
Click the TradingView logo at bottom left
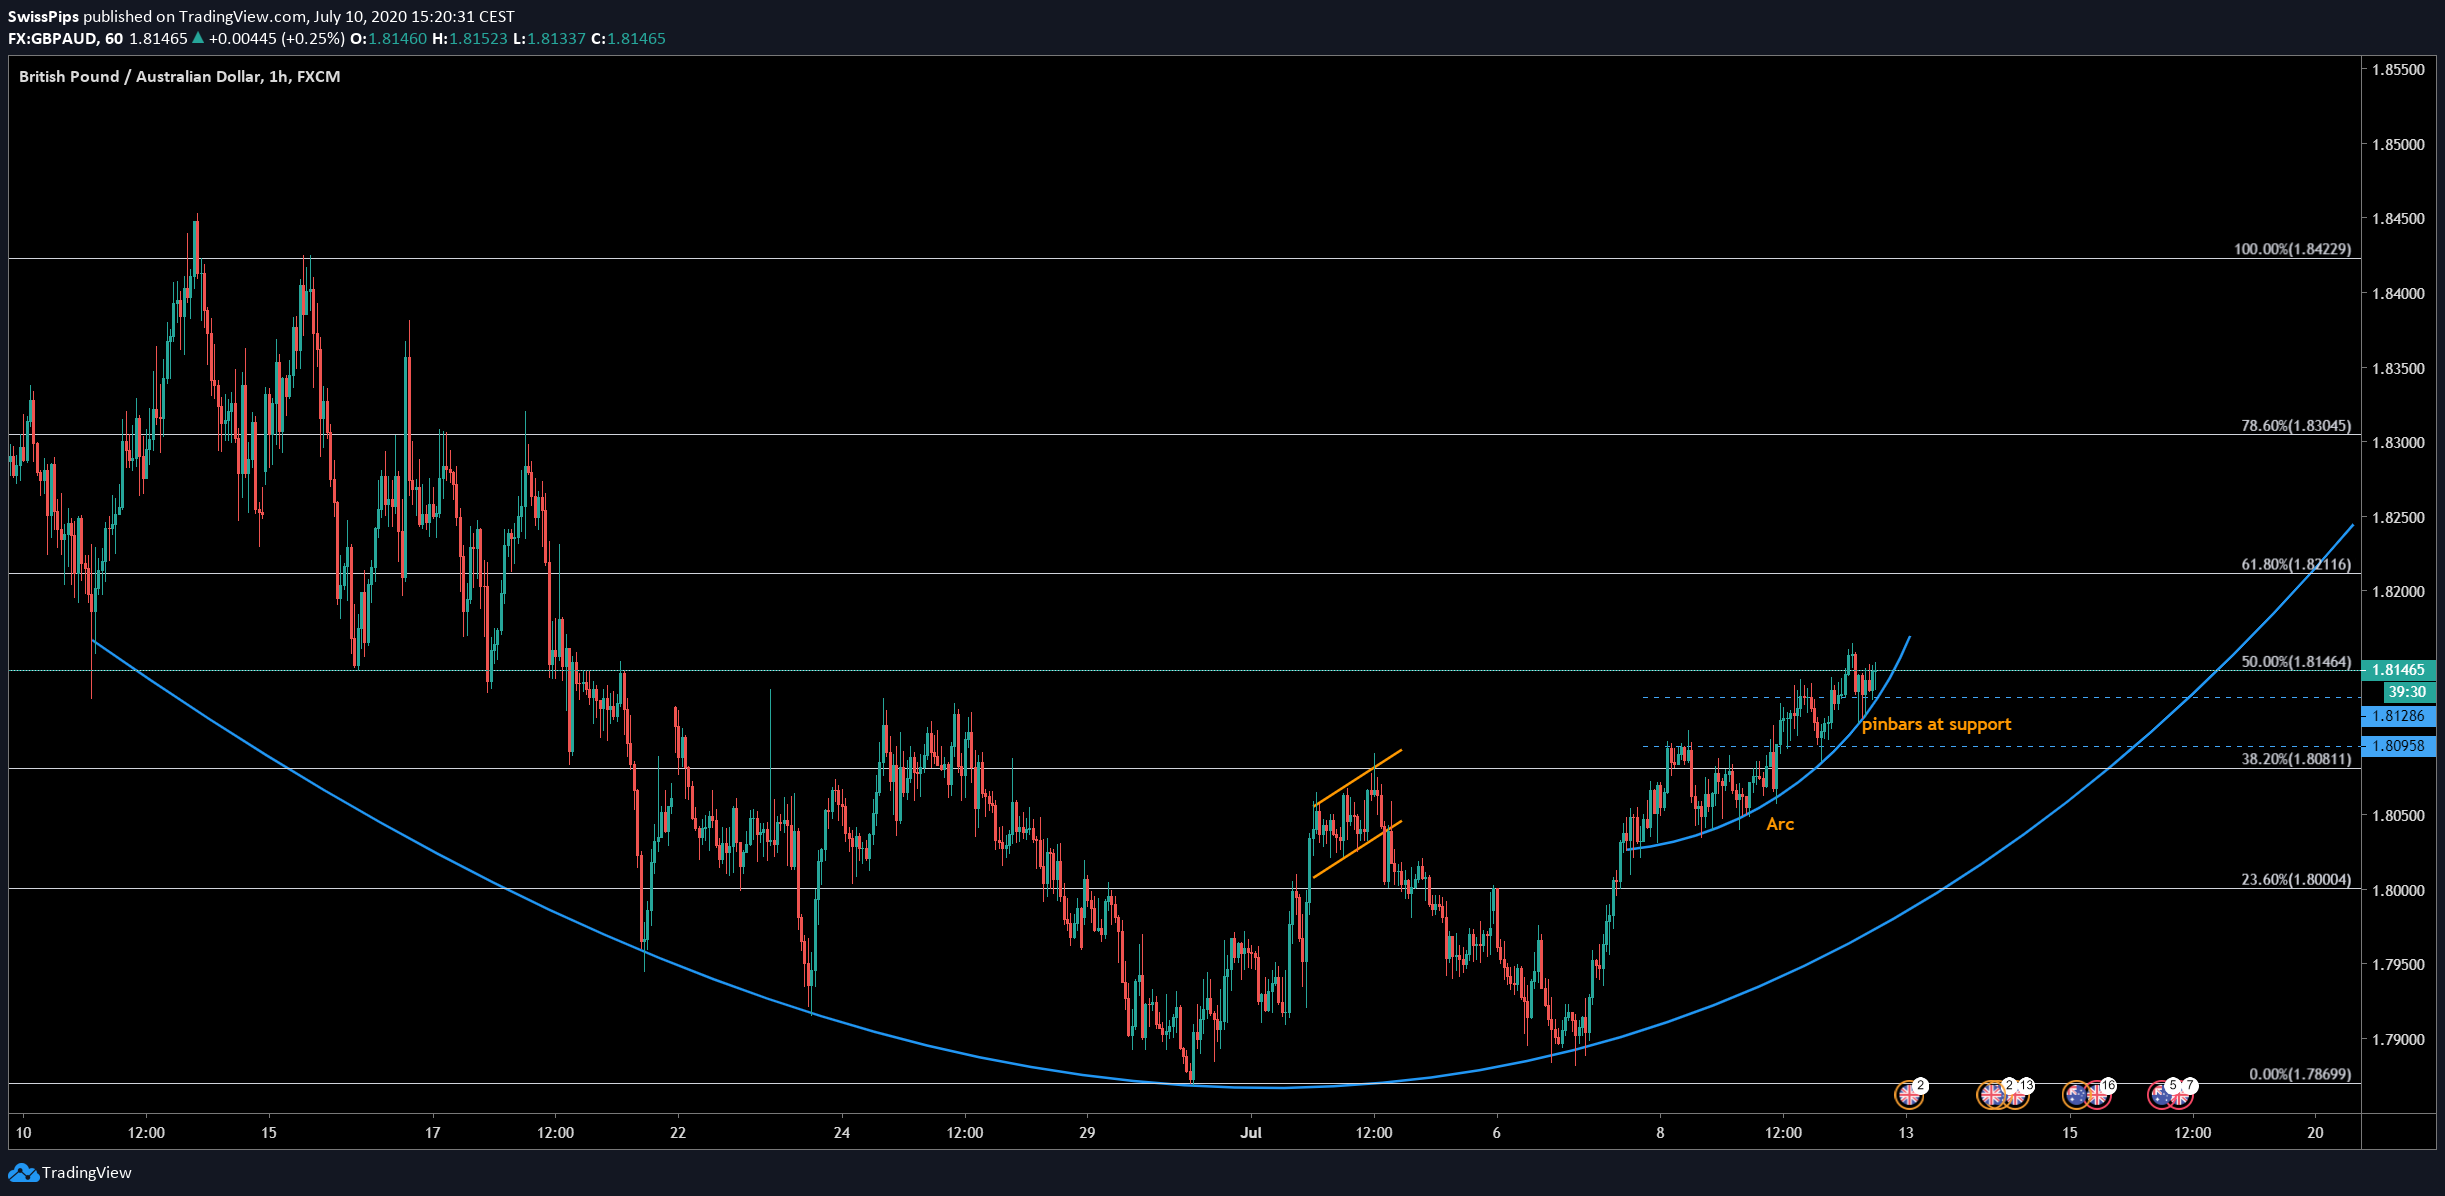click(x=70, y=1172)
